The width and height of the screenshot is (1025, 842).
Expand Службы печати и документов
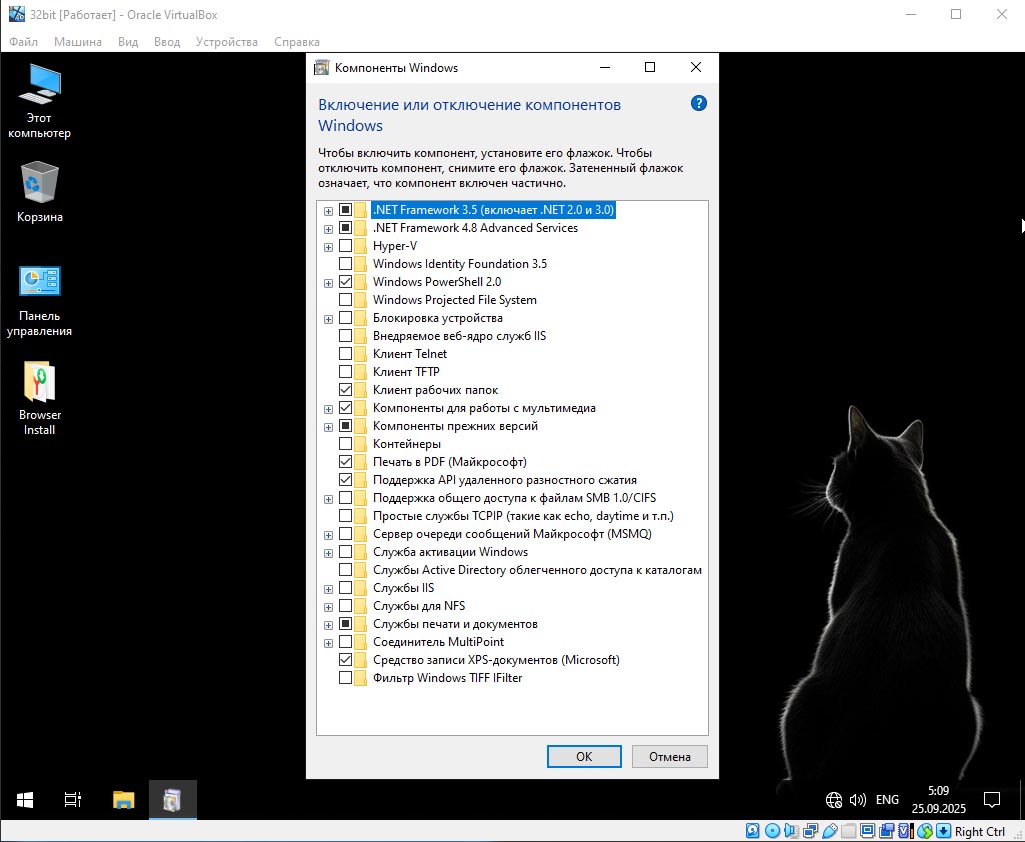pos(328,625)
